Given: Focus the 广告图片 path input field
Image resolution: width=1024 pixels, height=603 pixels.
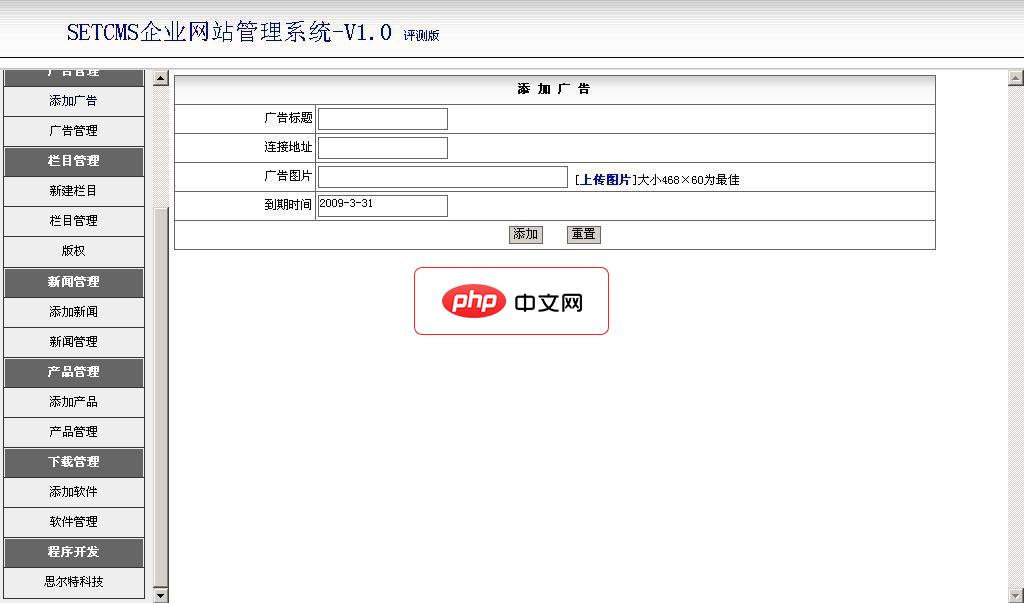Looking at the screenshot, I should pyautogui.click(x=443, y=177).
